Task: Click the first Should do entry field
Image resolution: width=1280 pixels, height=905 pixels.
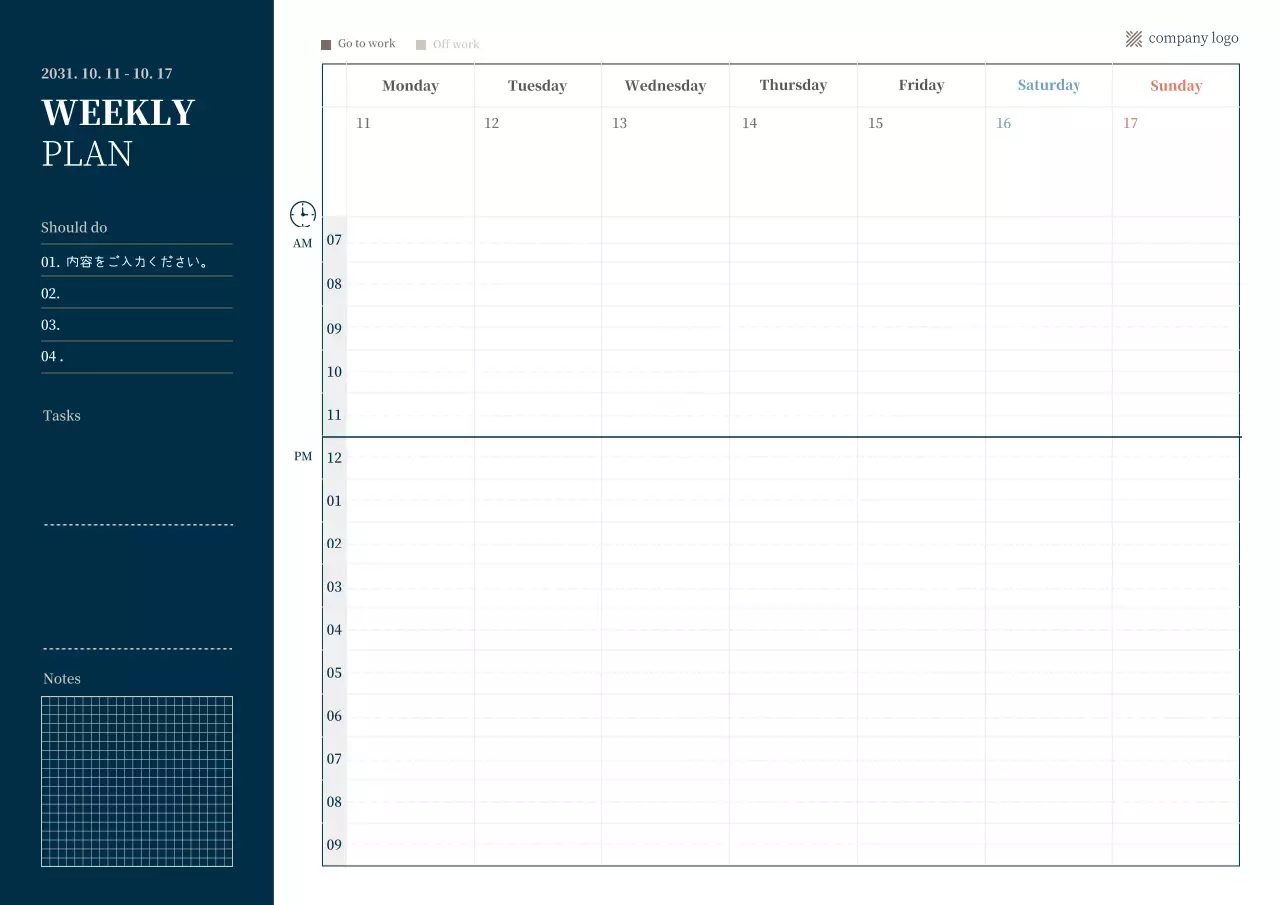Action: coord(136,262)
